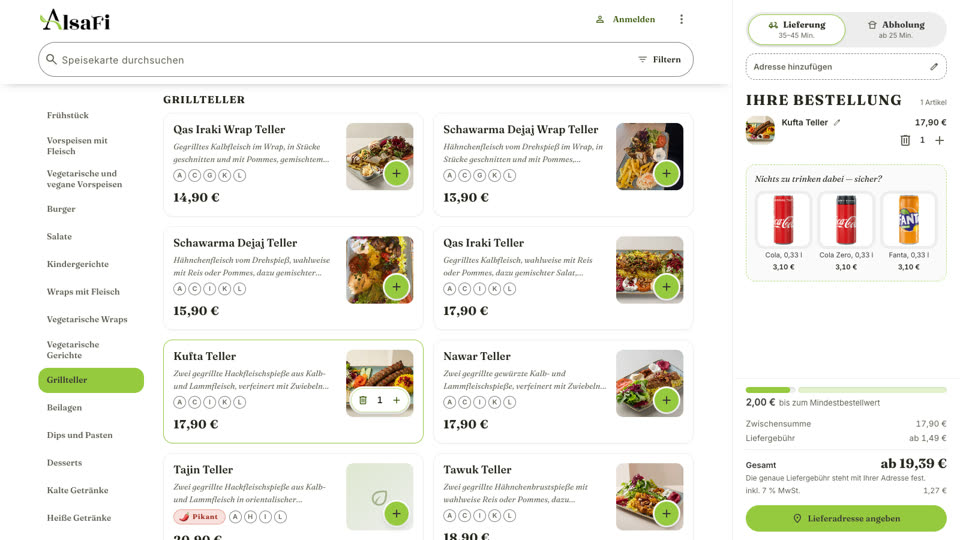Select Dips und Pasten category
The height and width of the screenshot is (540, 960).
click(80, 435)
